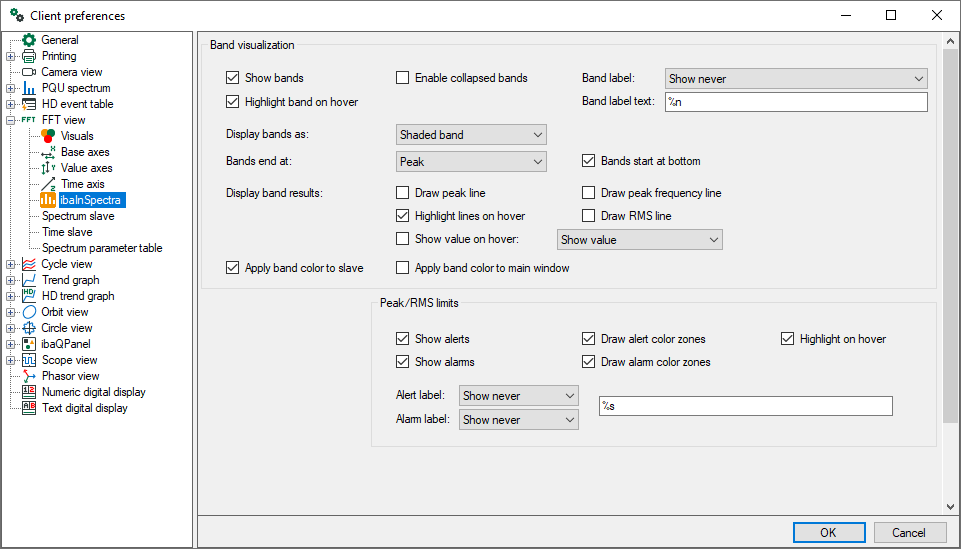Open the Band label dropdown

coord(795,79)
